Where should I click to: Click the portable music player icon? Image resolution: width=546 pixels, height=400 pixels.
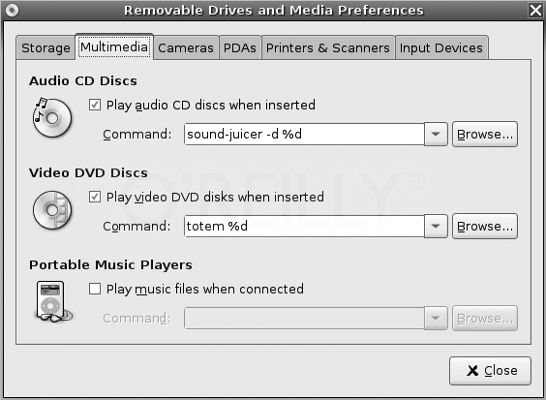[53, 302]
